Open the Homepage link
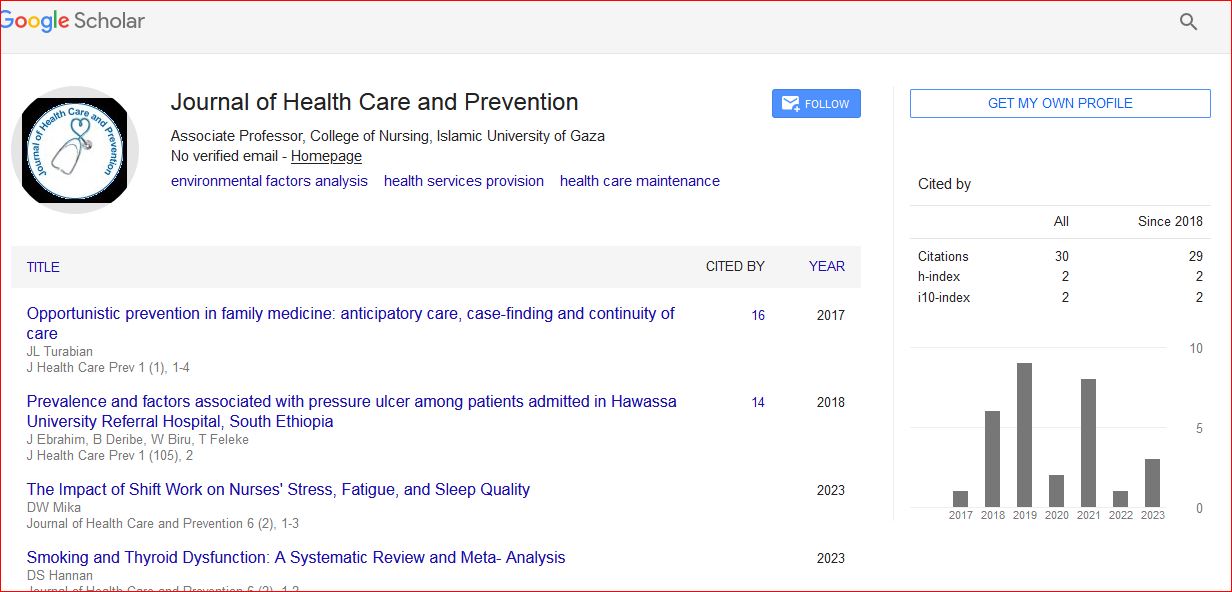This screenshot has height=592, width=1232. (x=326, y=157)
